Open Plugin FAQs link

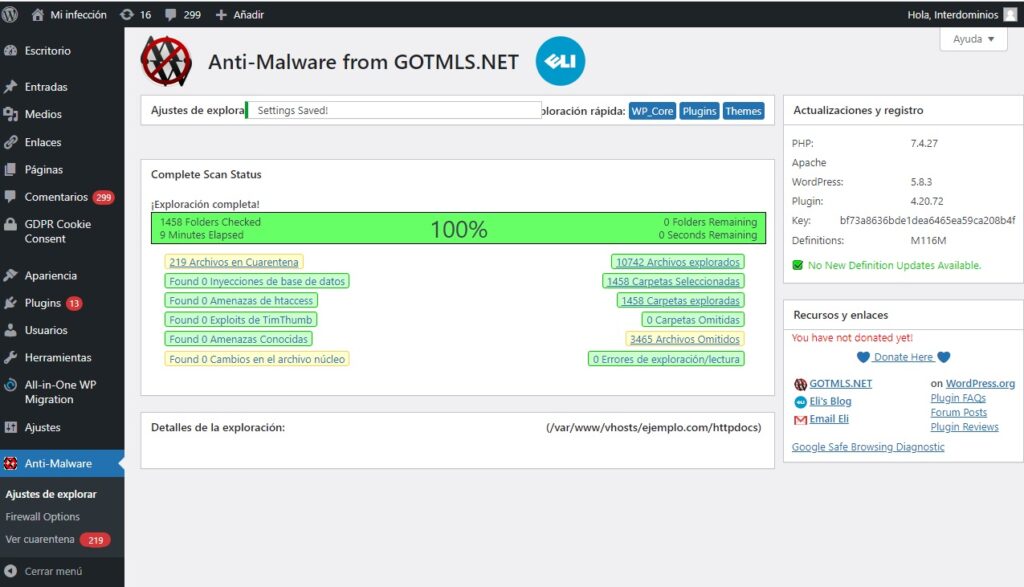click(958, 398)
